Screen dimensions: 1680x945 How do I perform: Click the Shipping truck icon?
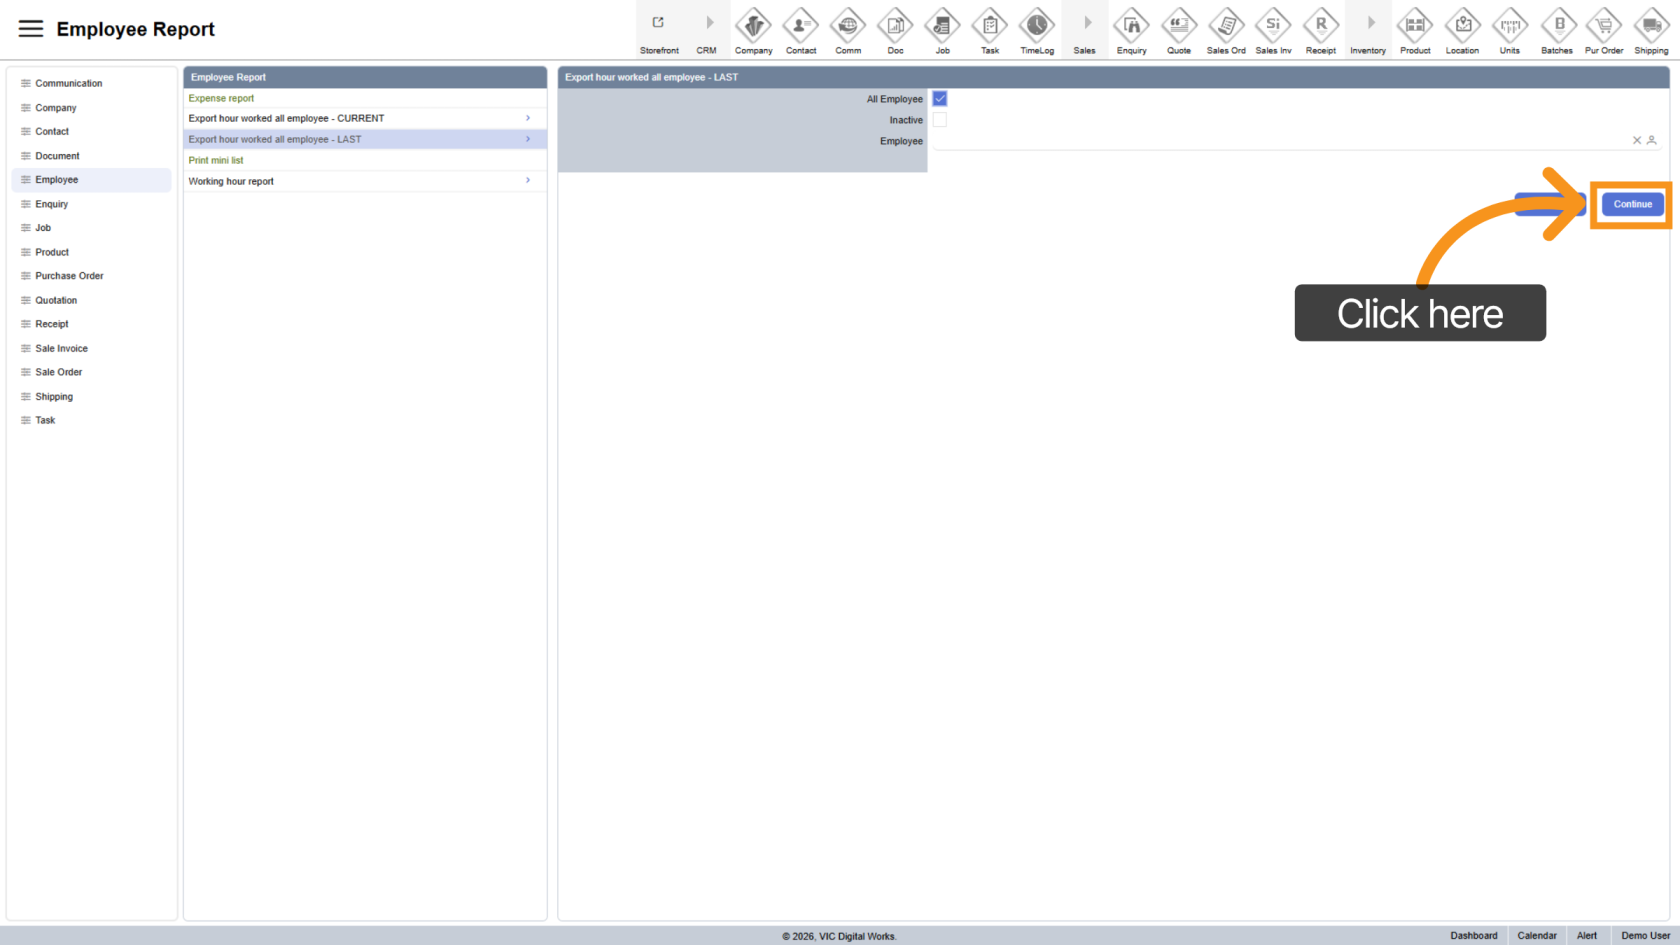point(1651,25)
